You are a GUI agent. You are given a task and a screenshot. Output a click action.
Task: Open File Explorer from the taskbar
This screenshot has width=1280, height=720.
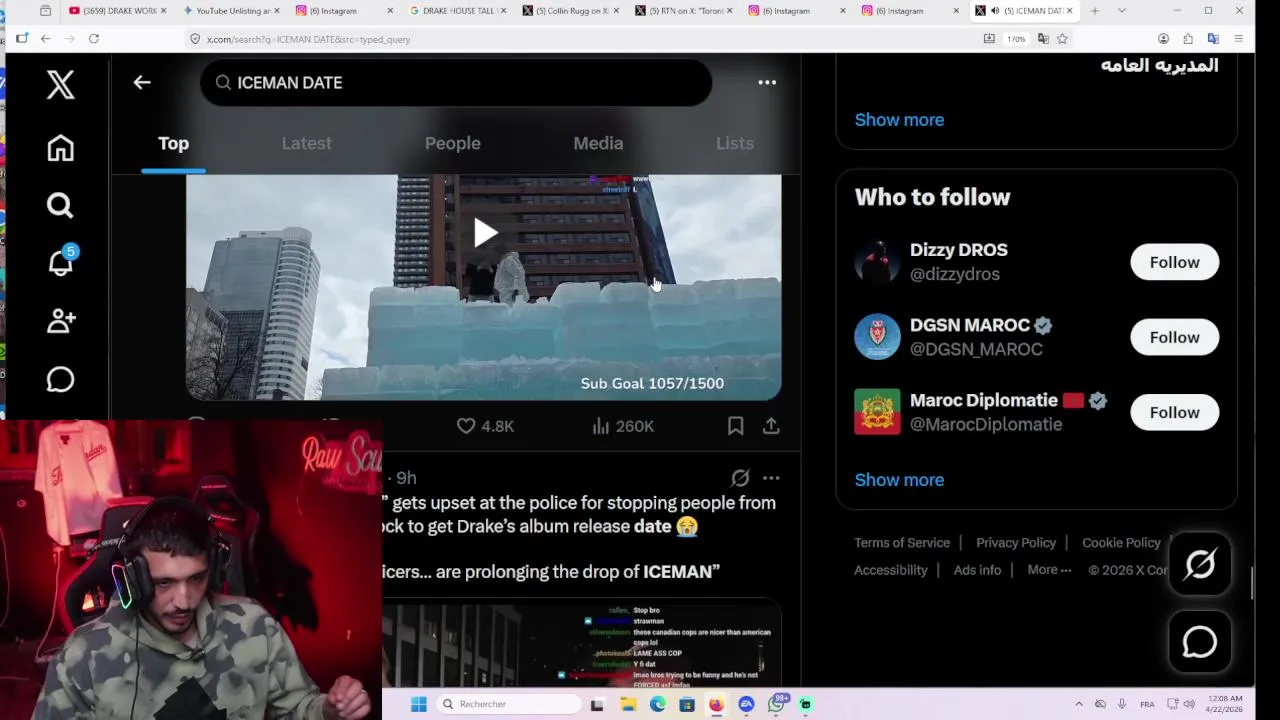pyautogui.click(x=627, y=704)
